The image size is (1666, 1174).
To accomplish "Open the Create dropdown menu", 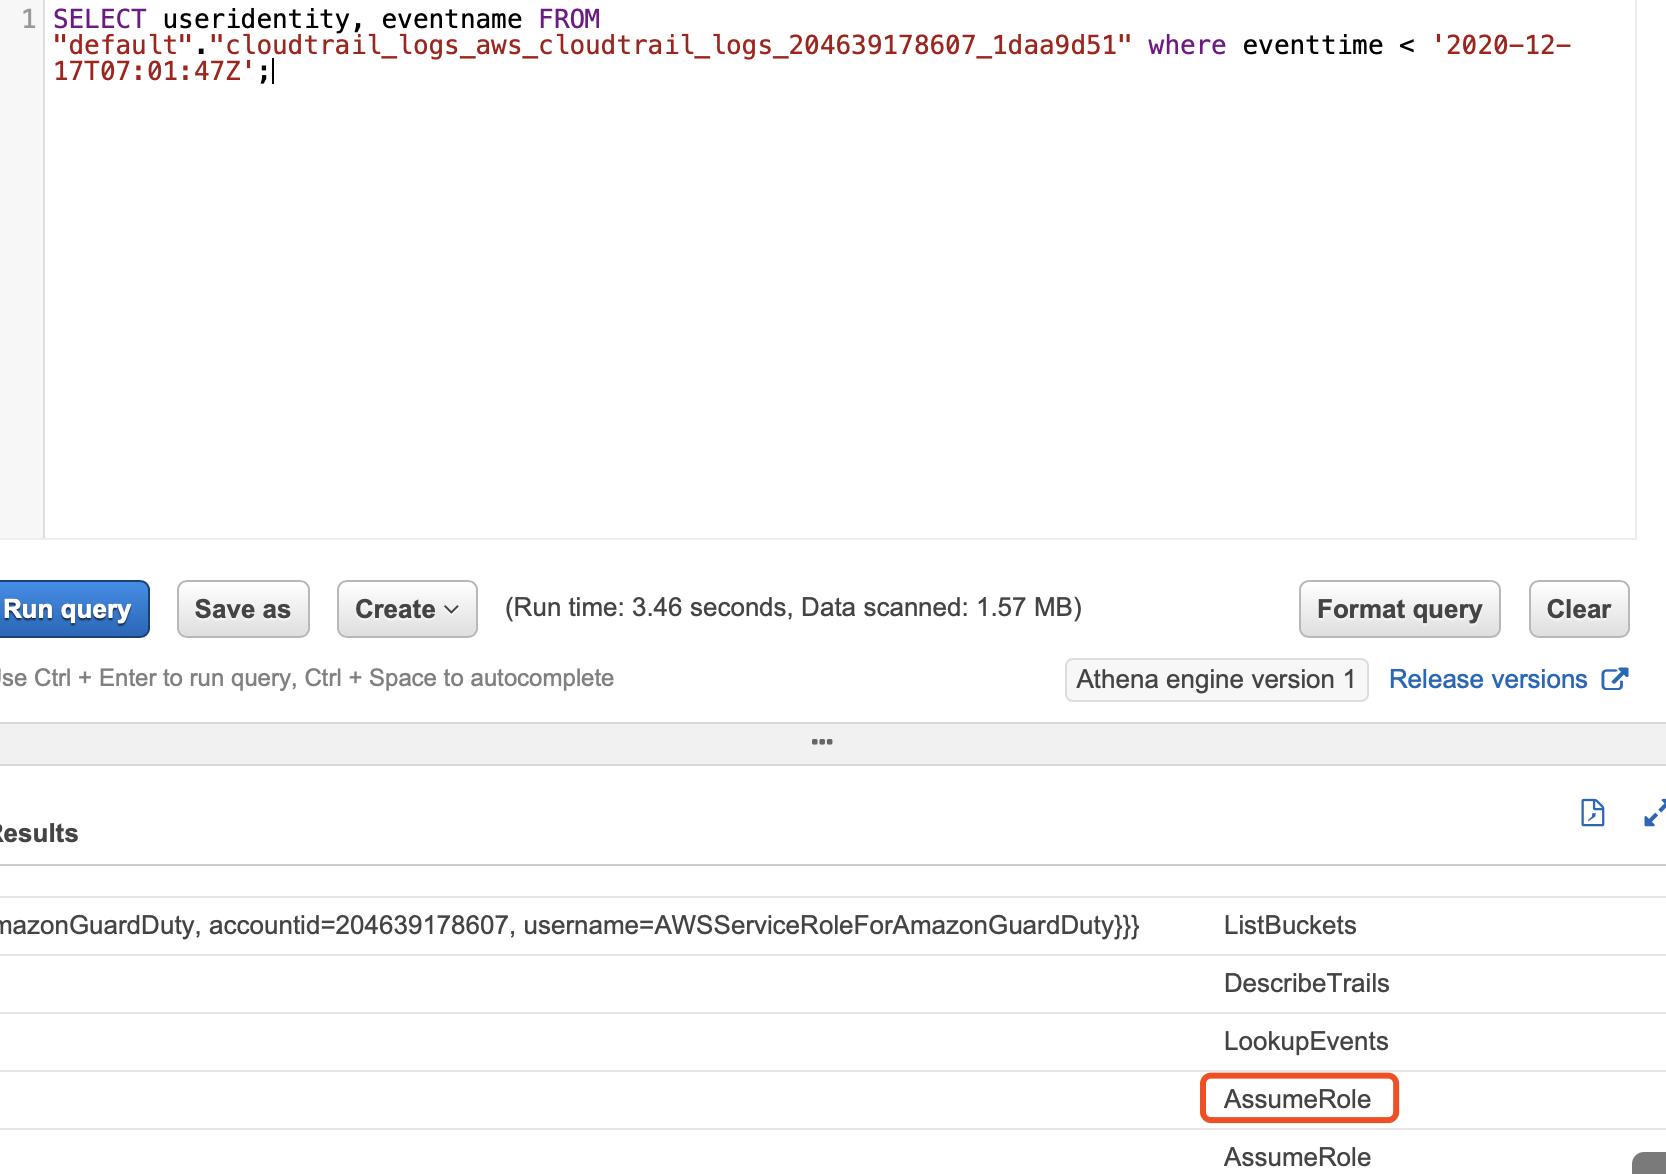I will 407,609.
